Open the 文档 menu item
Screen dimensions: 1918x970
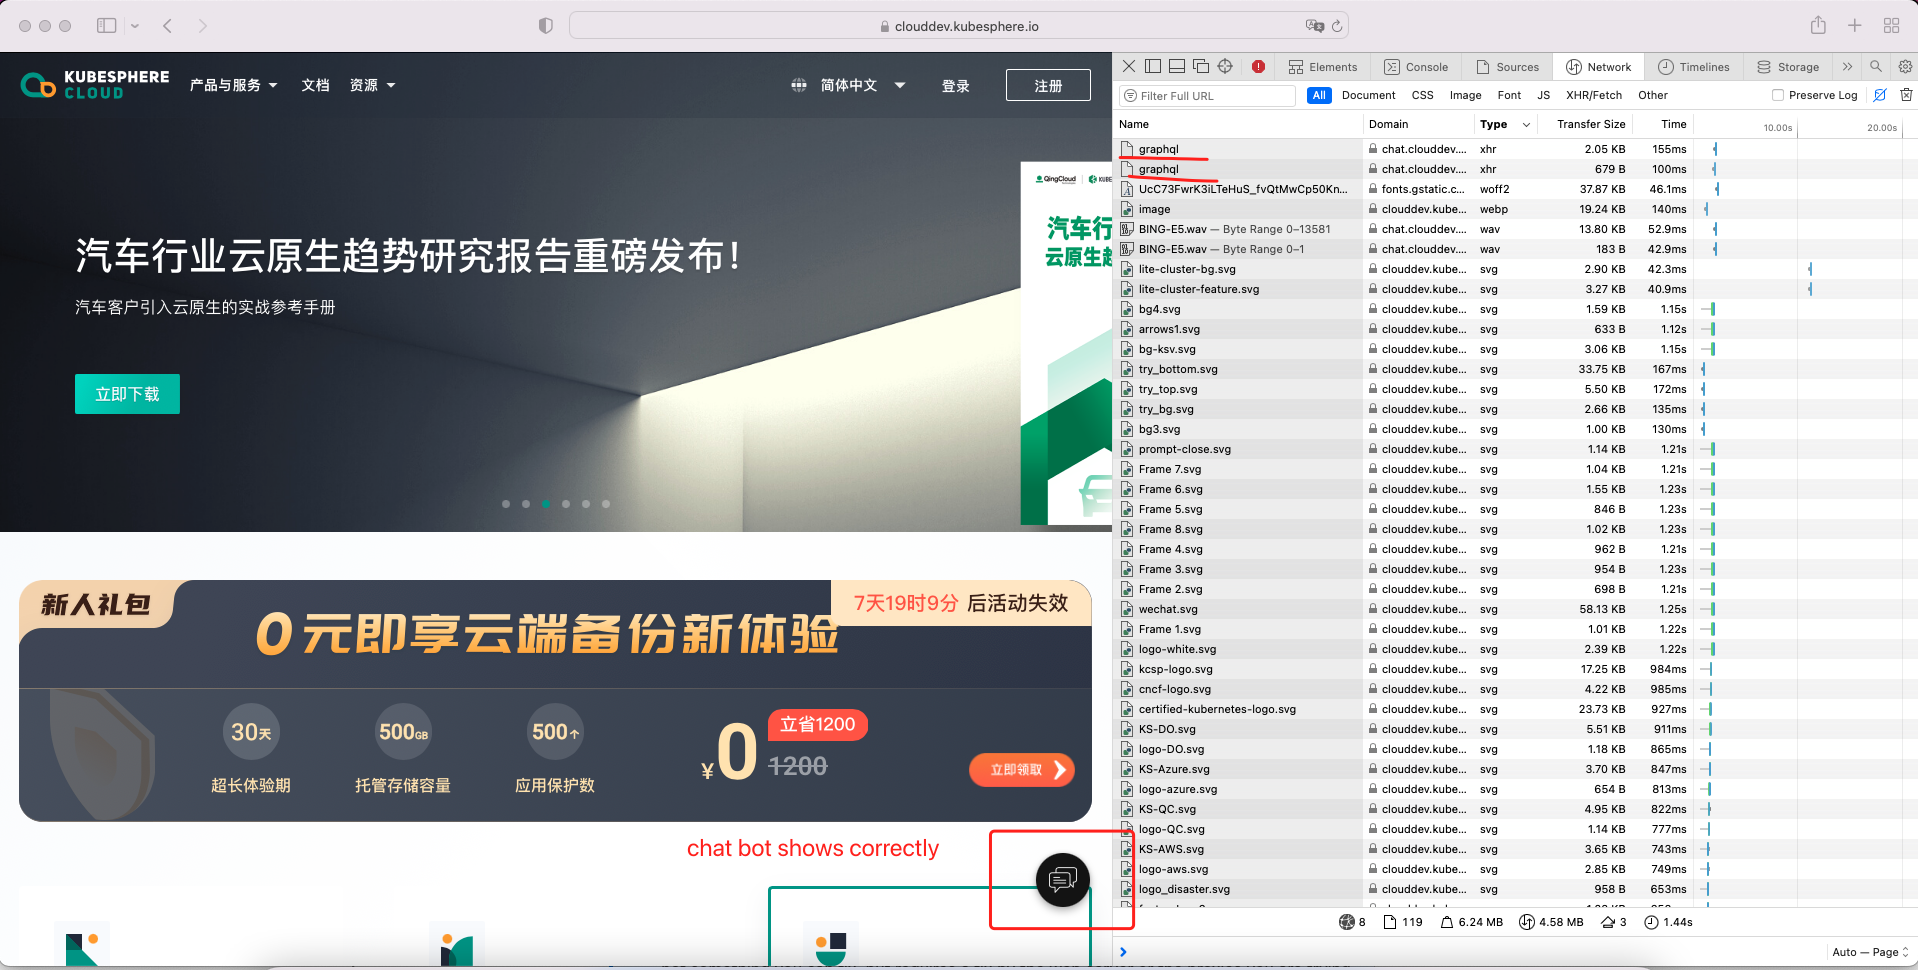(x=315, y=85)
